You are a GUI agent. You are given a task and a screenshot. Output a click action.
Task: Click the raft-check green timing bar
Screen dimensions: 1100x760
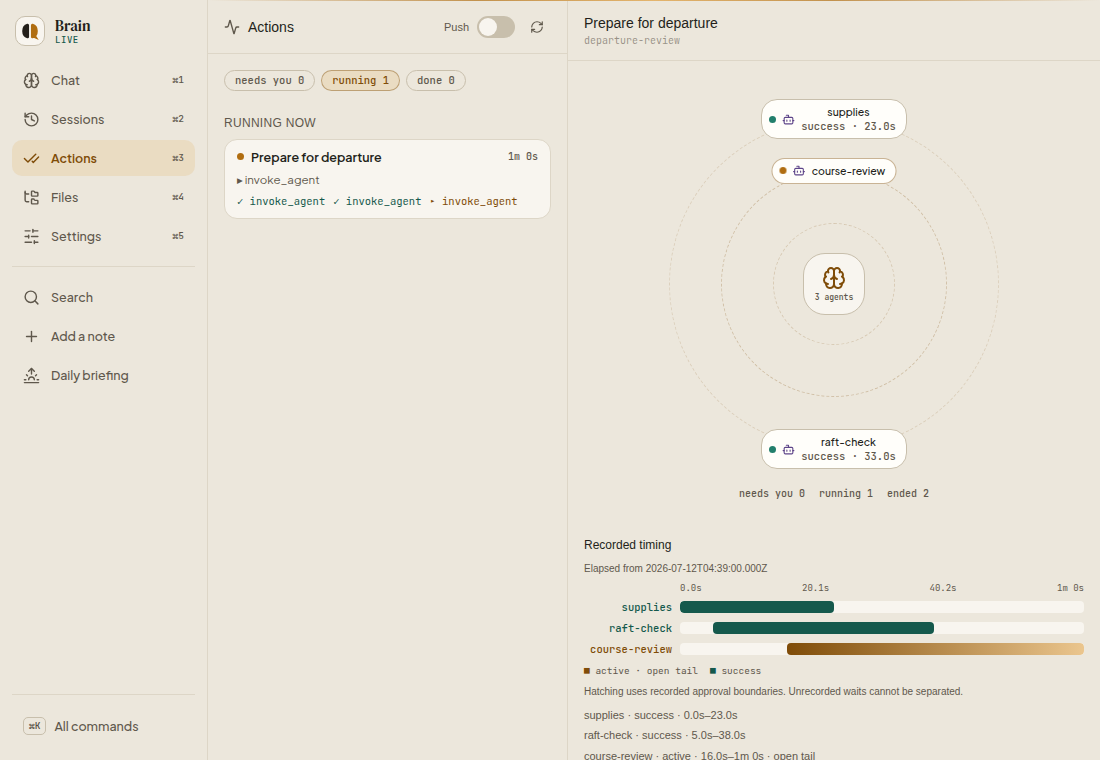click(823, 628)
